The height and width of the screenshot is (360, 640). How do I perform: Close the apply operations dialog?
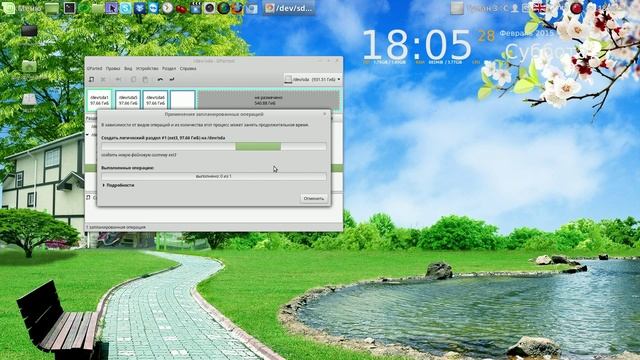(325, 114)
